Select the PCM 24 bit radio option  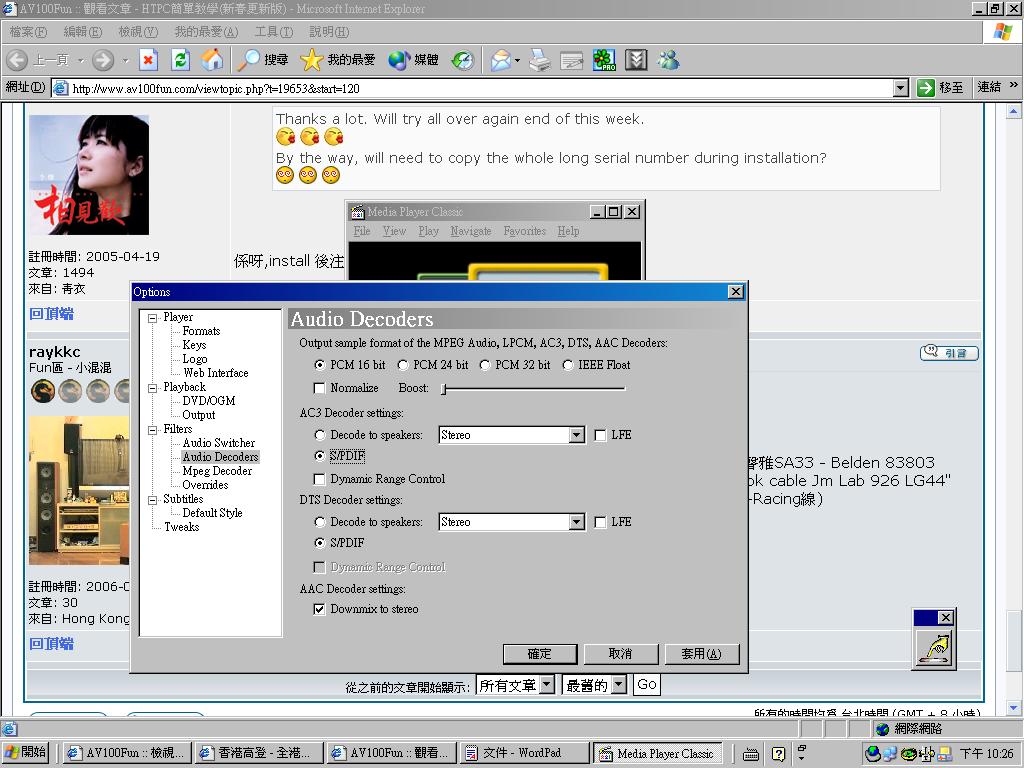coord(403,365)
